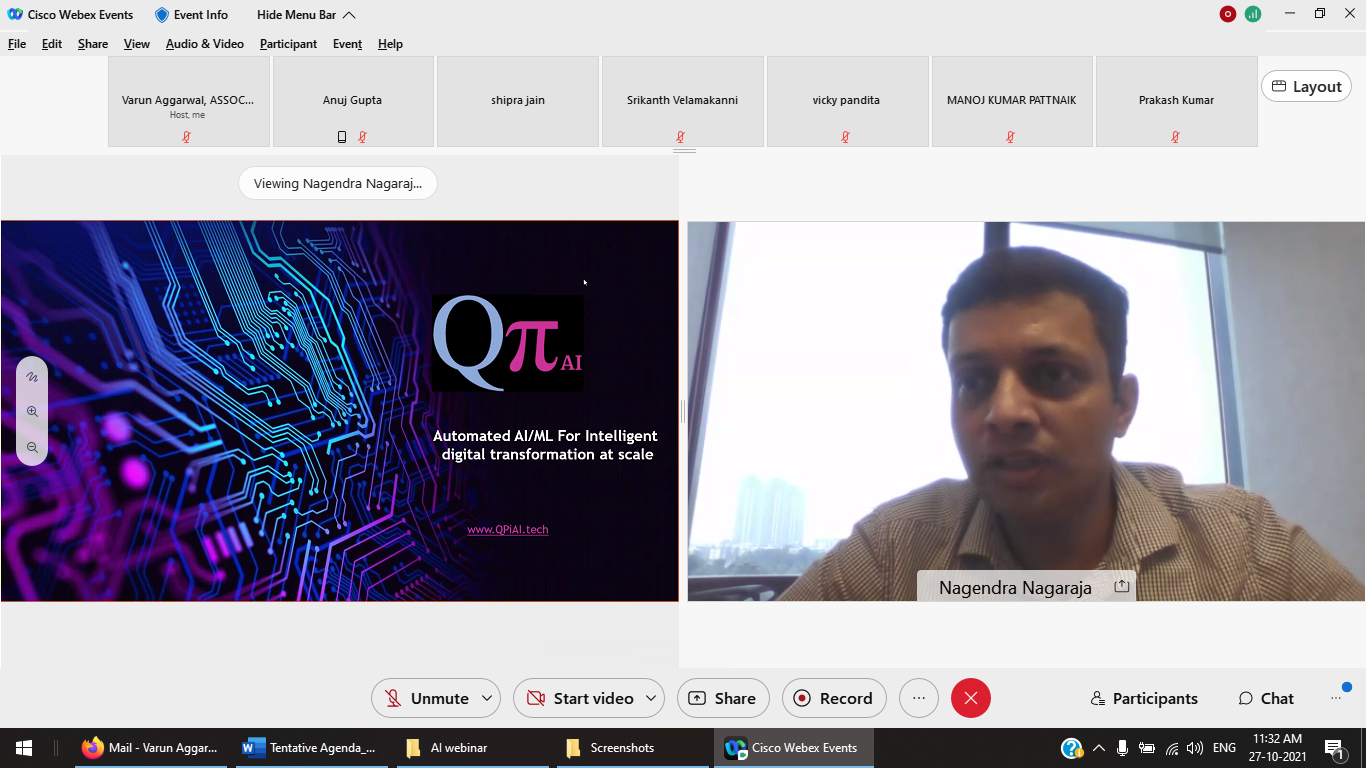Open the Participant menu
The image size is (1366, 768).
[288, 44]
